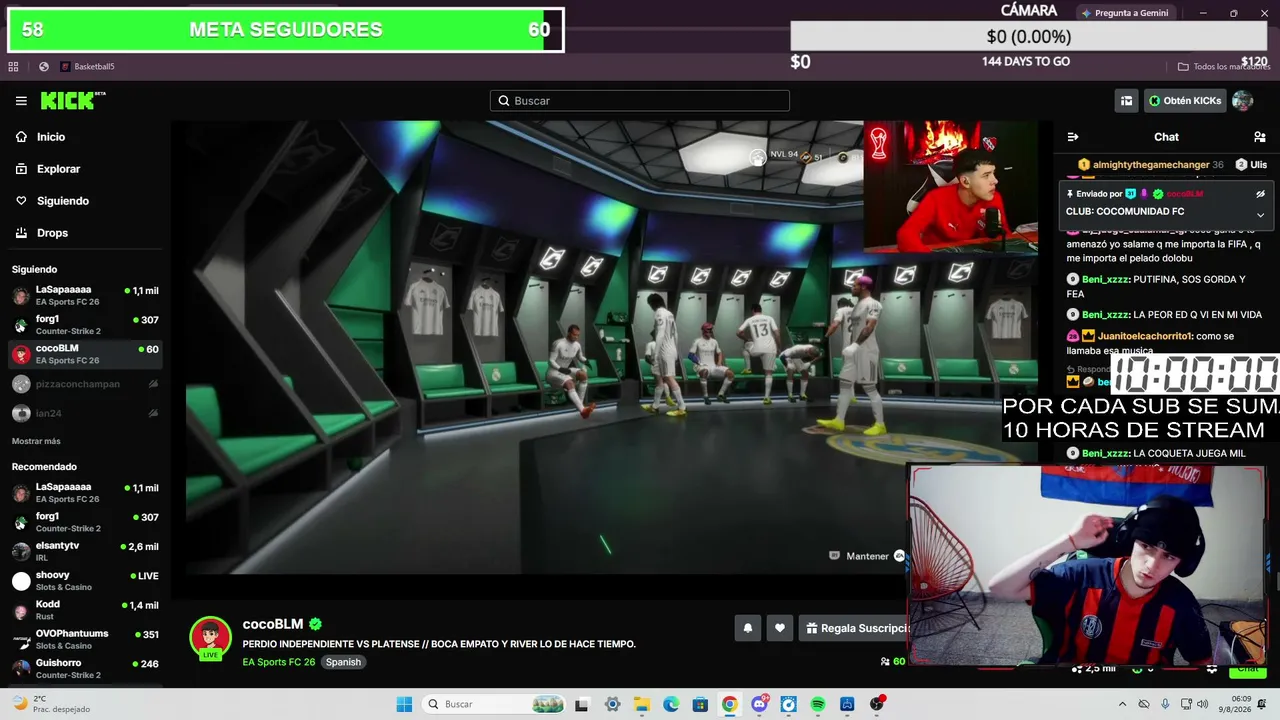
Task: Open the user profile avatar menu
Action: pyautogui.click(x=1243, y=101)
